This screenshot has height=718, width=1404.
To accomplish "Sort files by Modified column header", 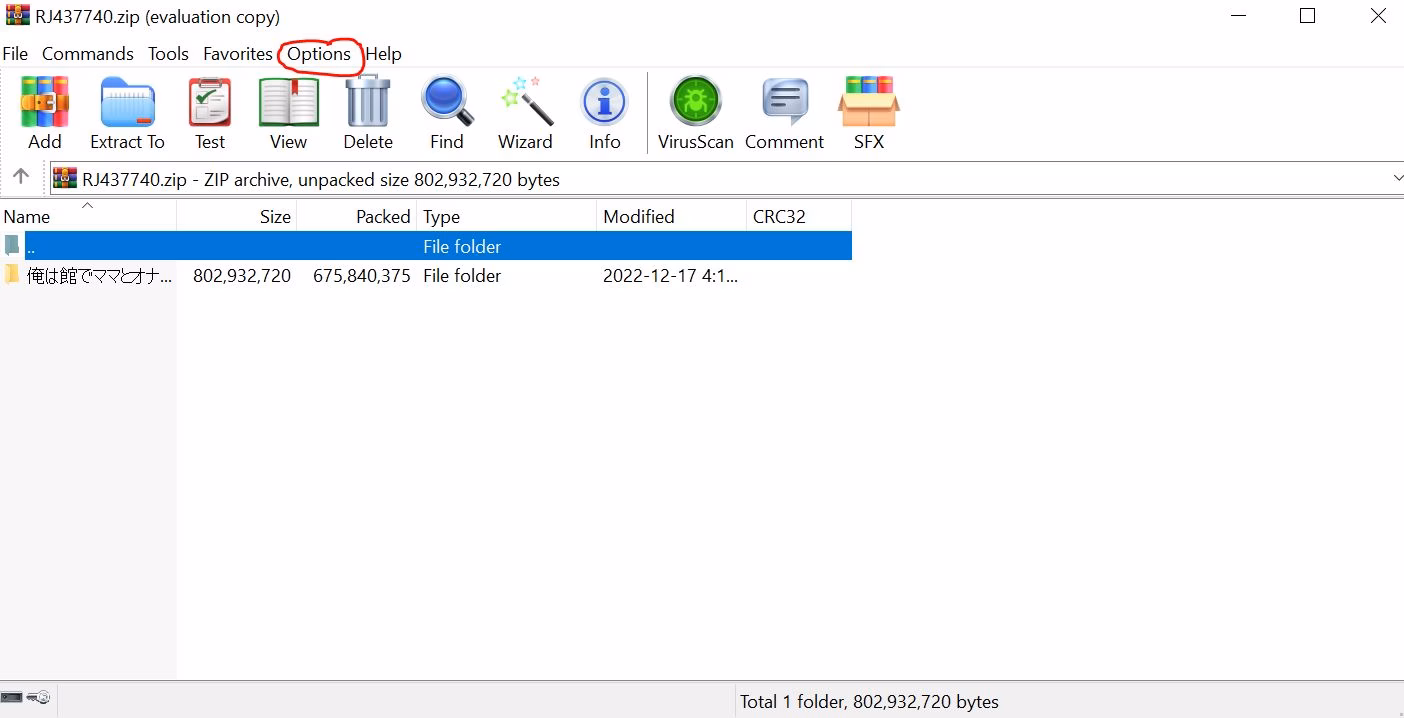I will click(638, 217).
